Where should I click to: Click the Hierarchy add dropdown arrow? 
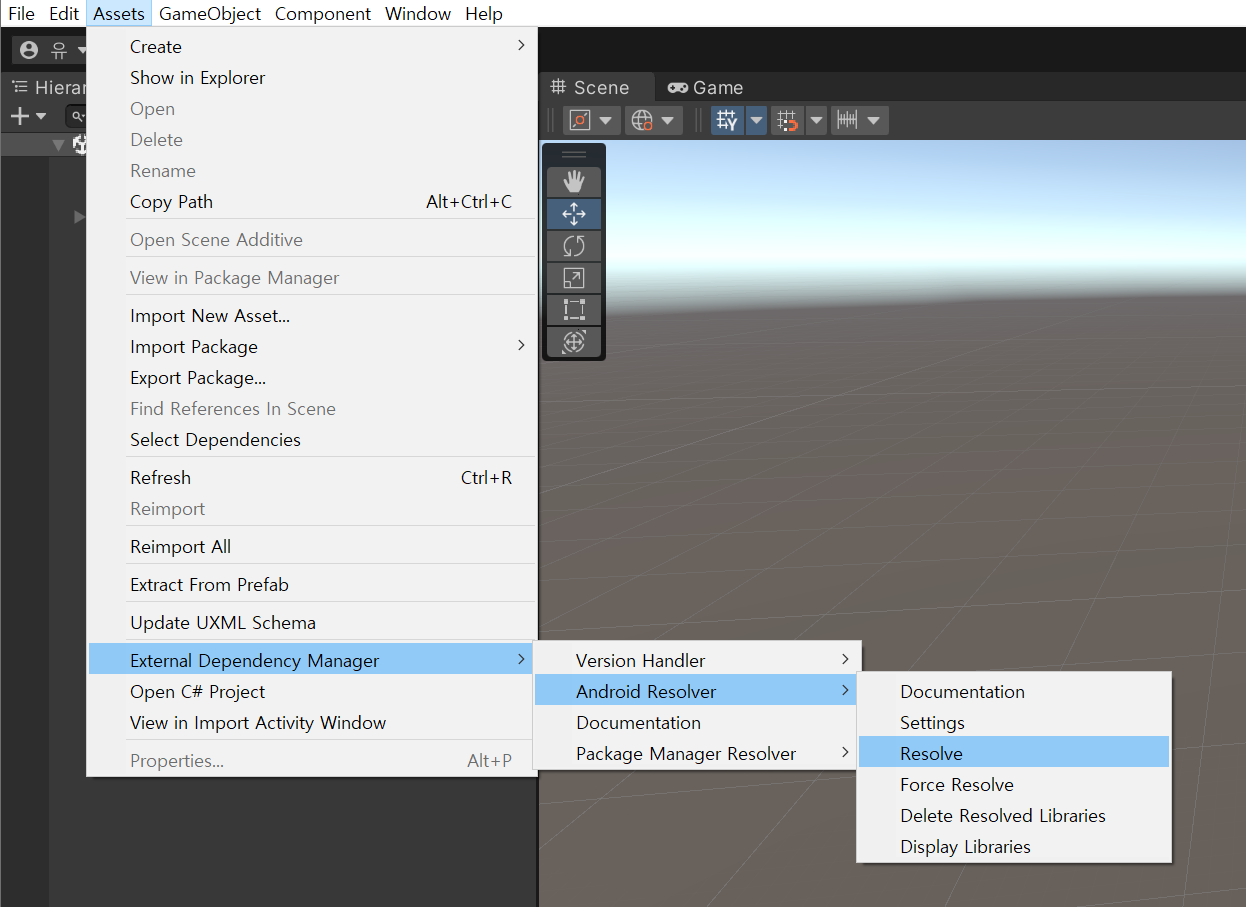tap(41, 116)
